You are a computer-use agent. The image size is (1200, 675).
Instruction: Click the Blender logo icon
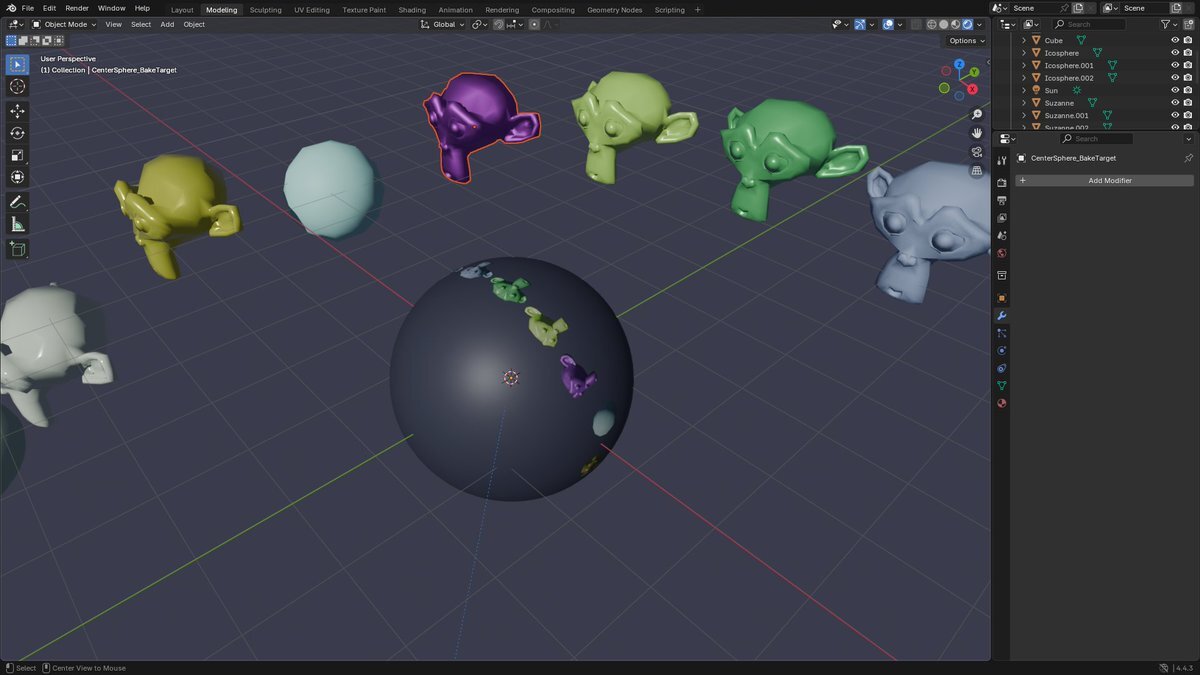coord(11,8)
